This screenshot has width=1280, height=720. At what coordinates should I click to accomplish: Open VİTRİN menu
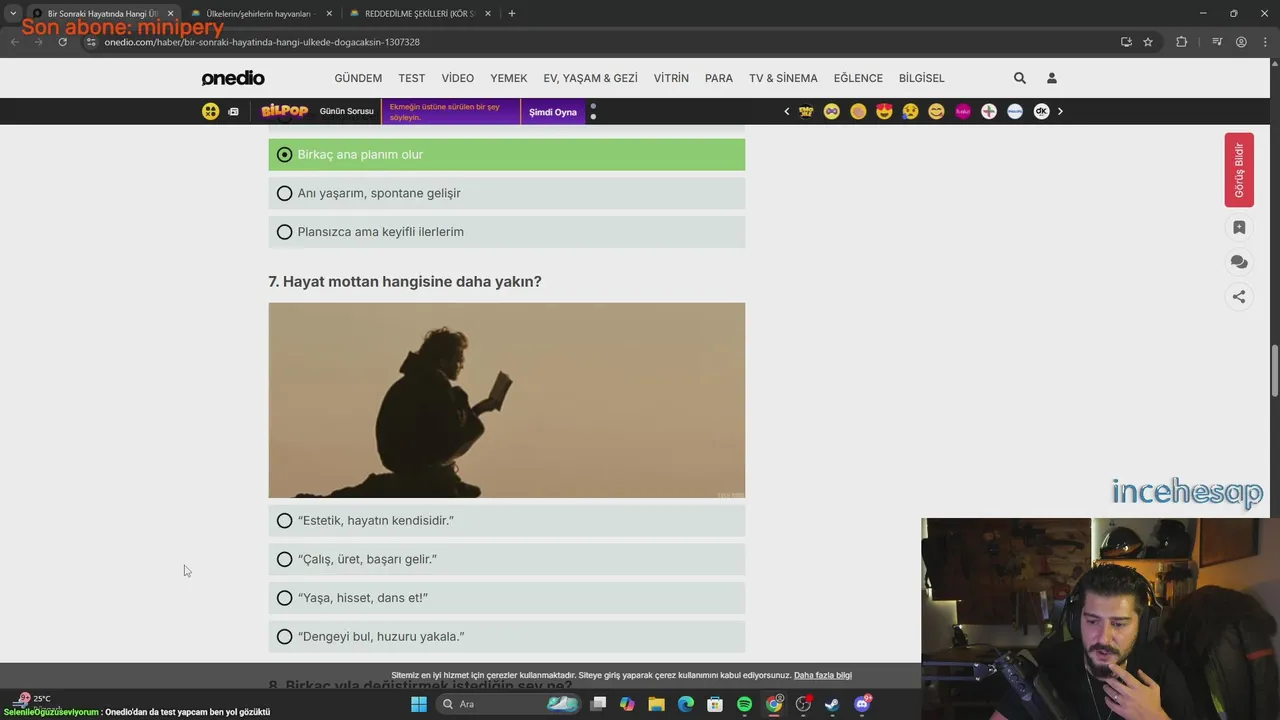click(671, 78)
